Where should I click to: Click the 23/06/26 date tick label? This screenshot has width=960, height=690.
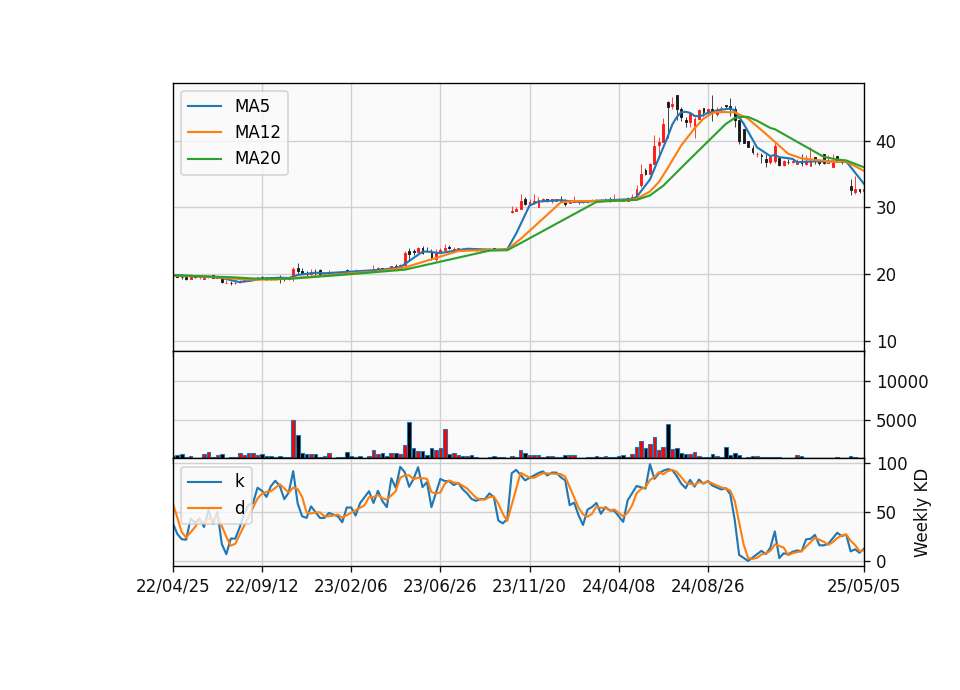pyautogui.click(x=440, y=586)
